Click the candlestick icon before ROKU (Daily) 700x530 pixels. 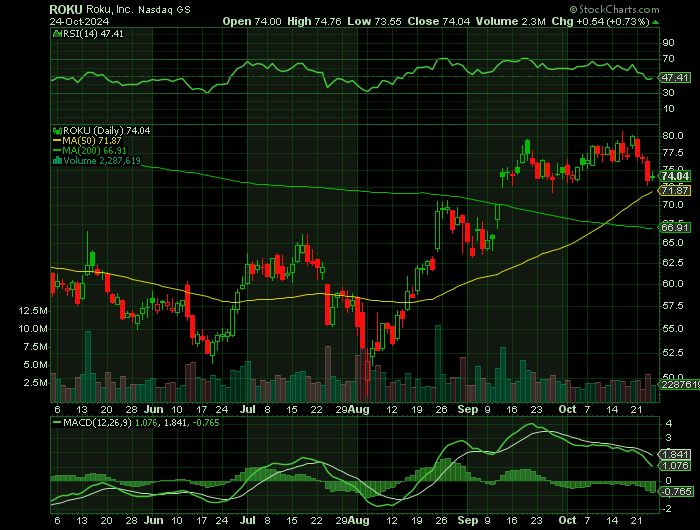tap(58, 131)
